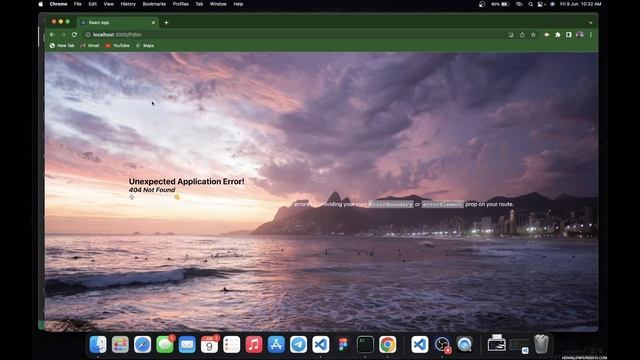Screen dimensions: 640x360
Task: Open the Profiles menu
Action: coord(180,4)
